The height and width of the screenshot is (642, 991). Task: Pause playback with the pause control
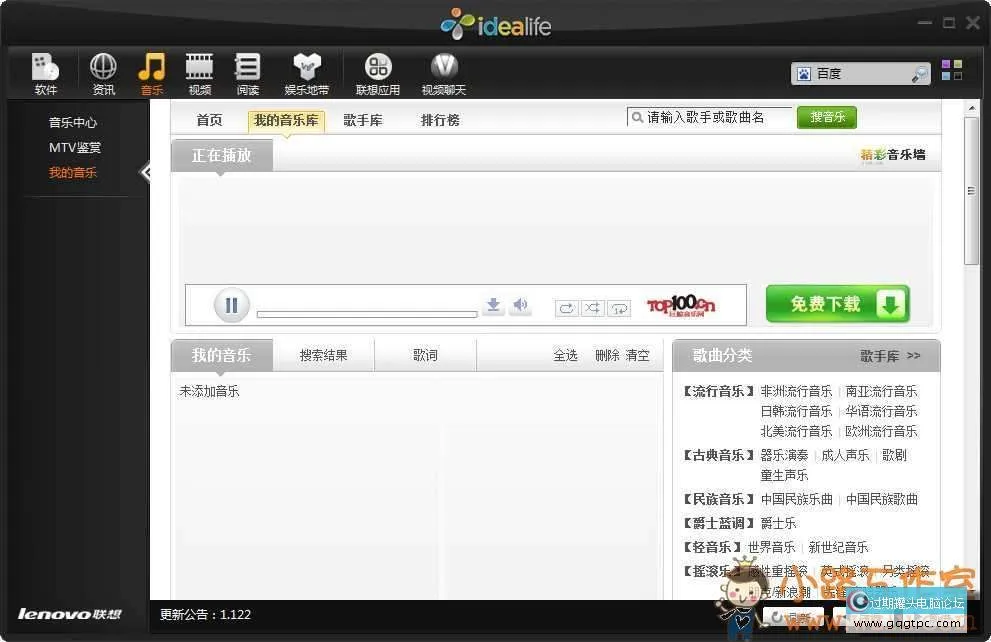(231, 305)
